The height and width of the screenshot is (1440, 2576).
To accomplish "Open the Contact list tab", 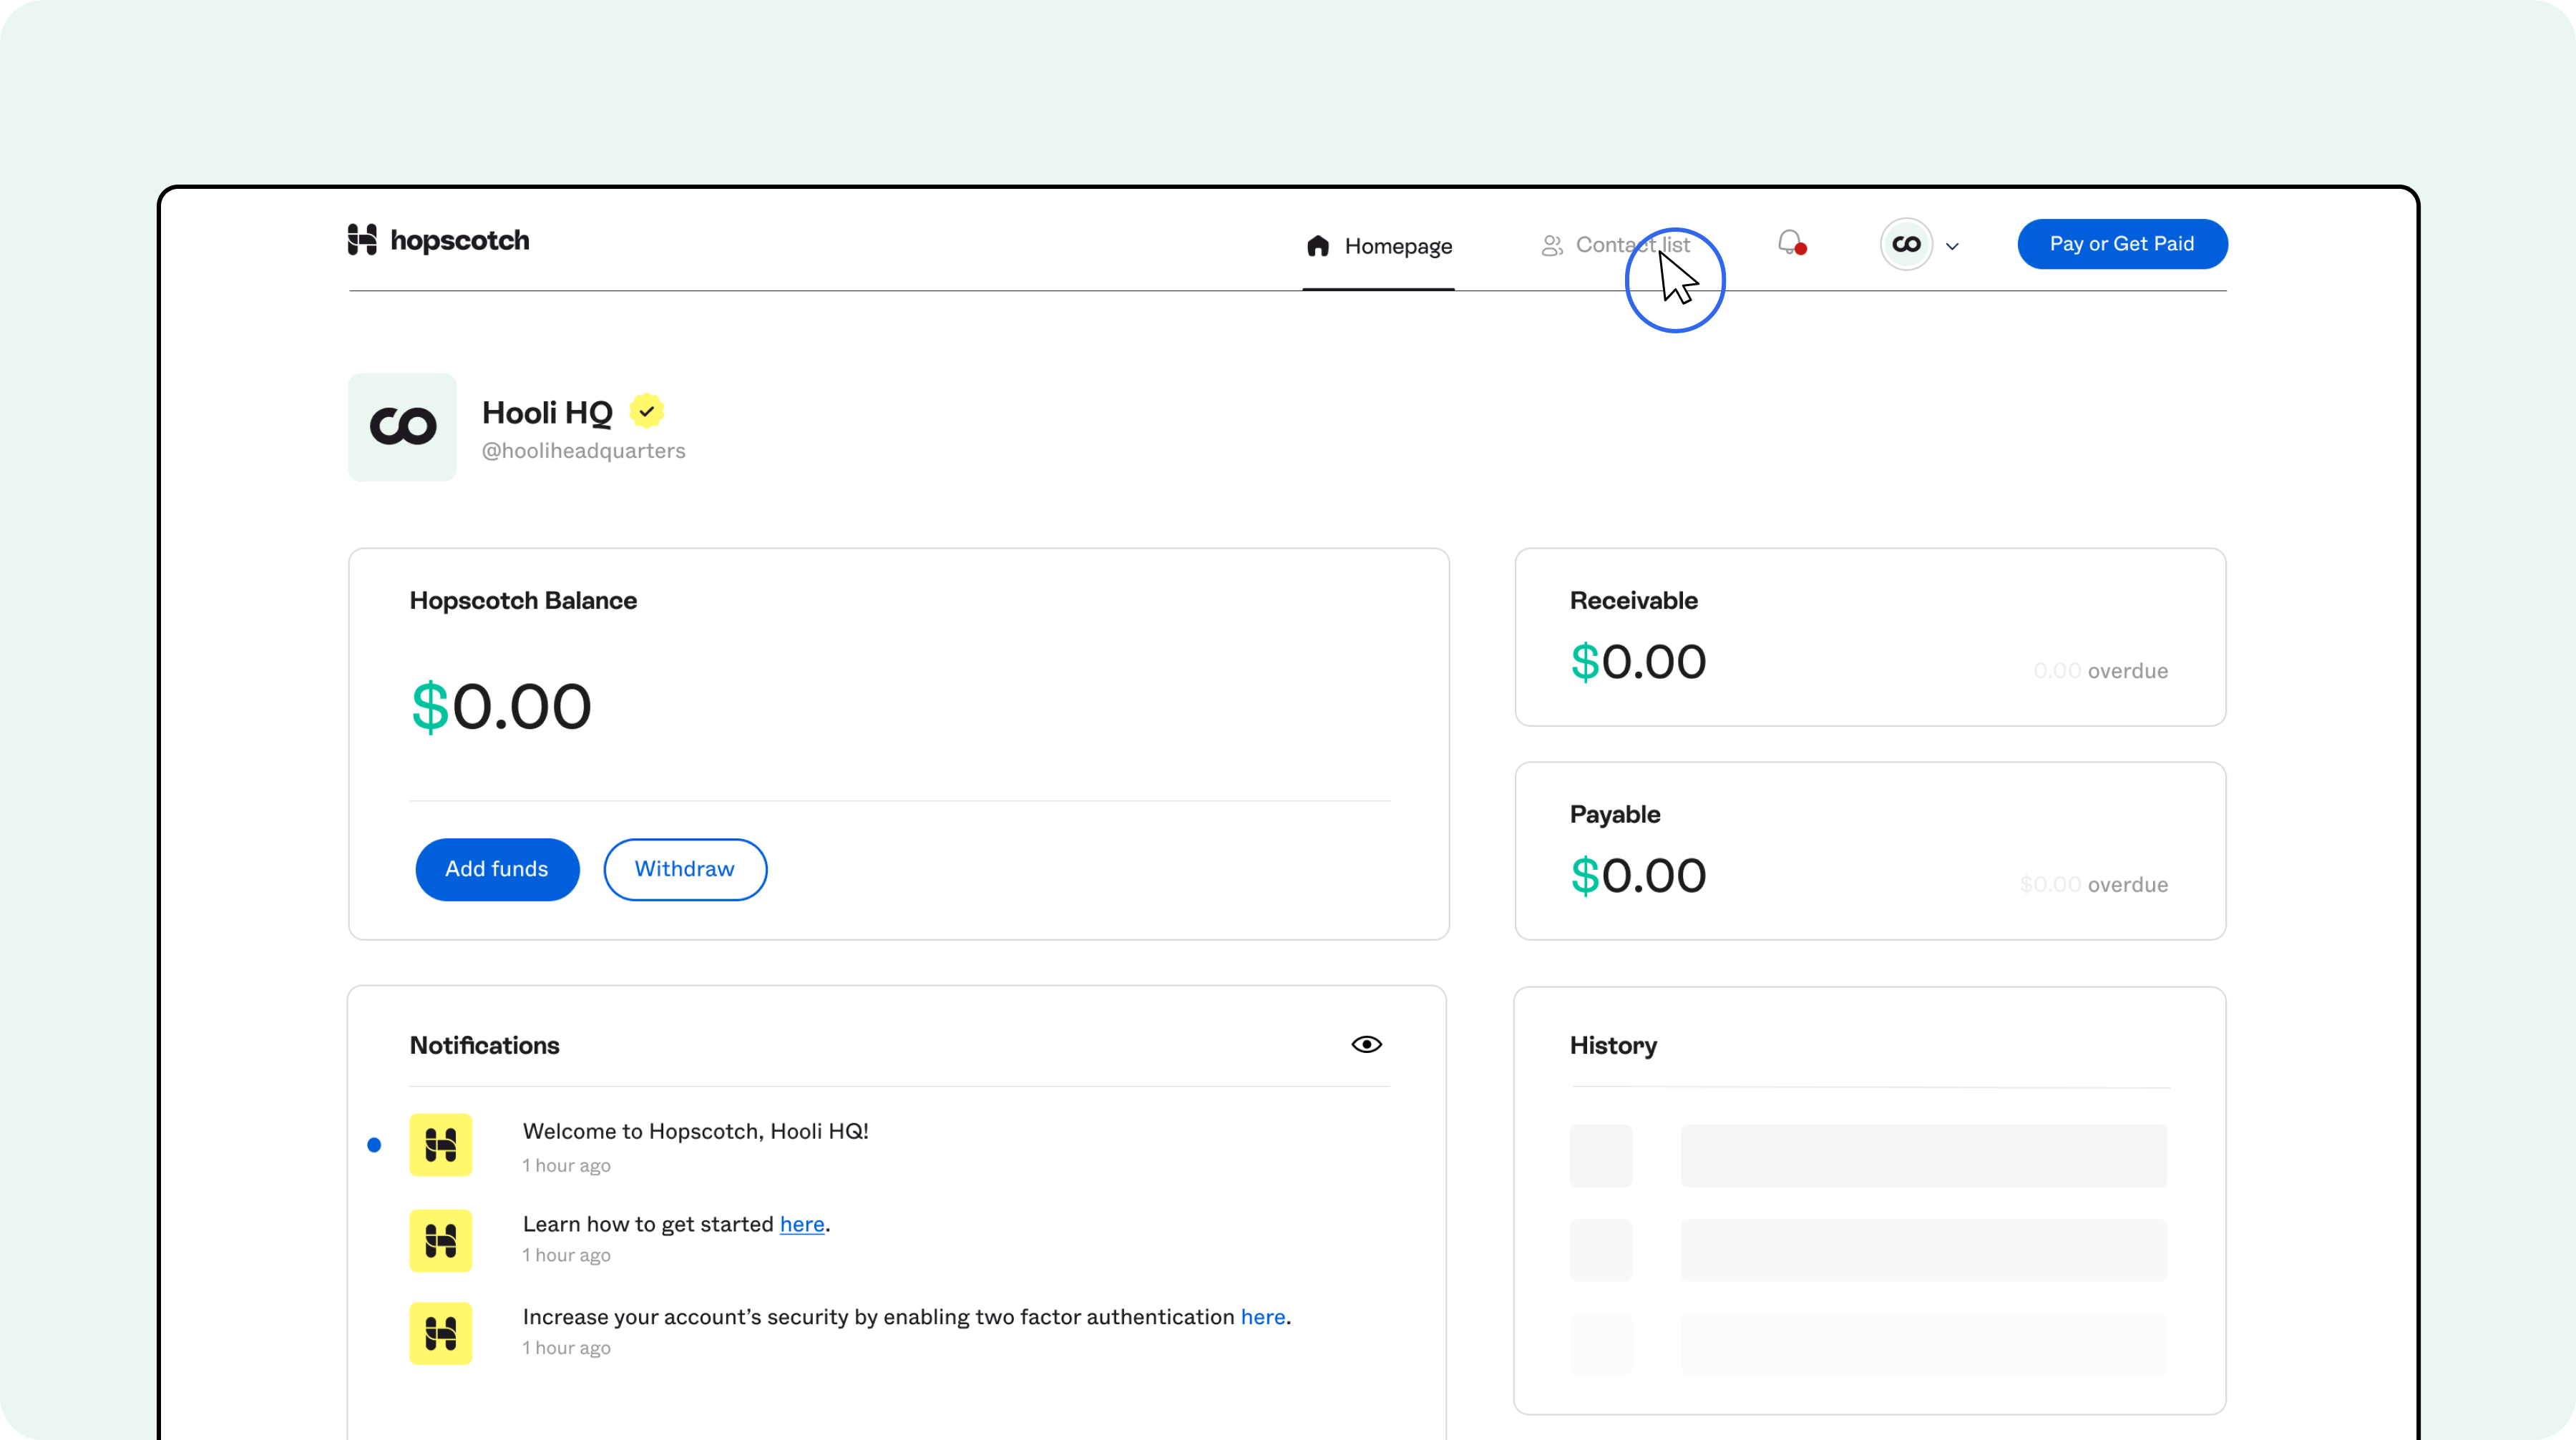I will pyautogui.click(x=1631, y=245).
